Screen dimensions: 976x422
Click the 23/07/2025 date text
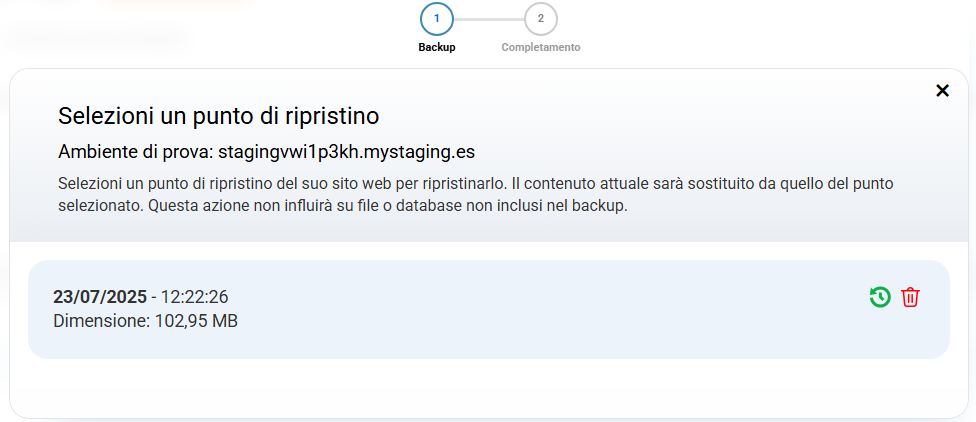click(x=99, y=297)
